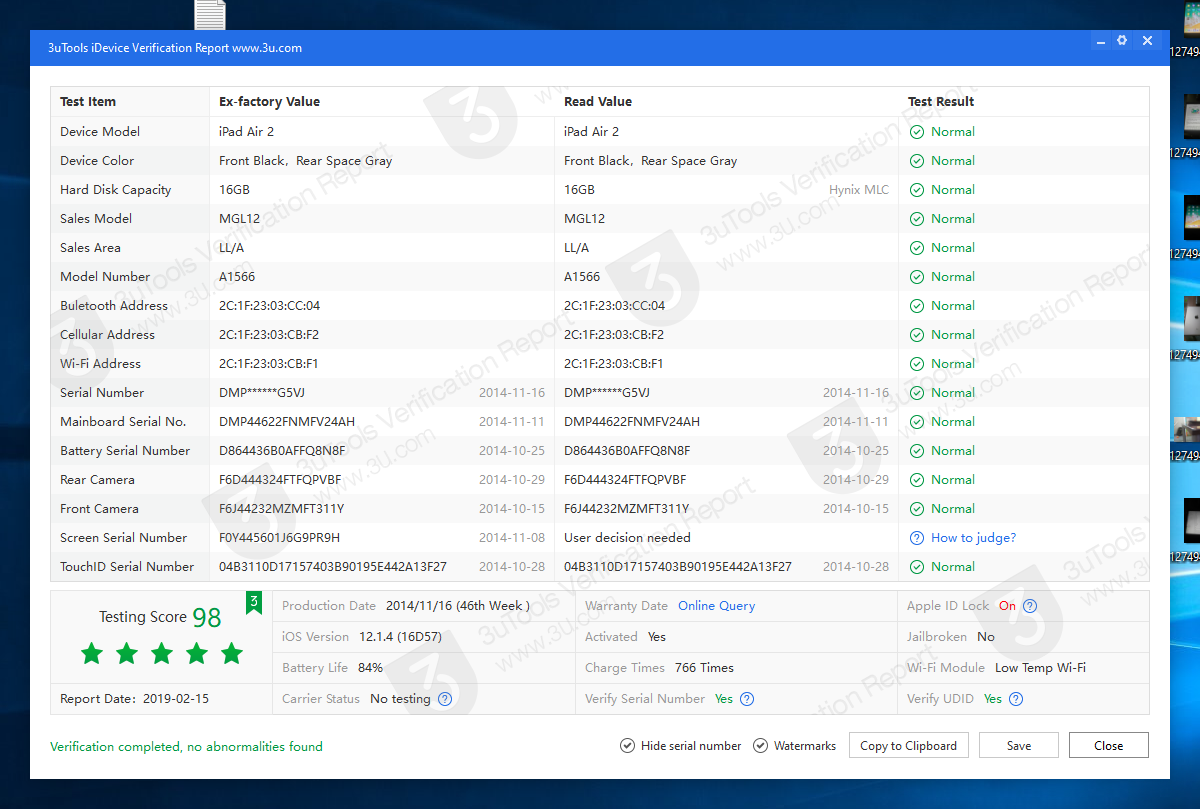This screenshot has width=1200, height=809.
Task: Click Bluetooth Address normal check icon
Action: [917, 306]
